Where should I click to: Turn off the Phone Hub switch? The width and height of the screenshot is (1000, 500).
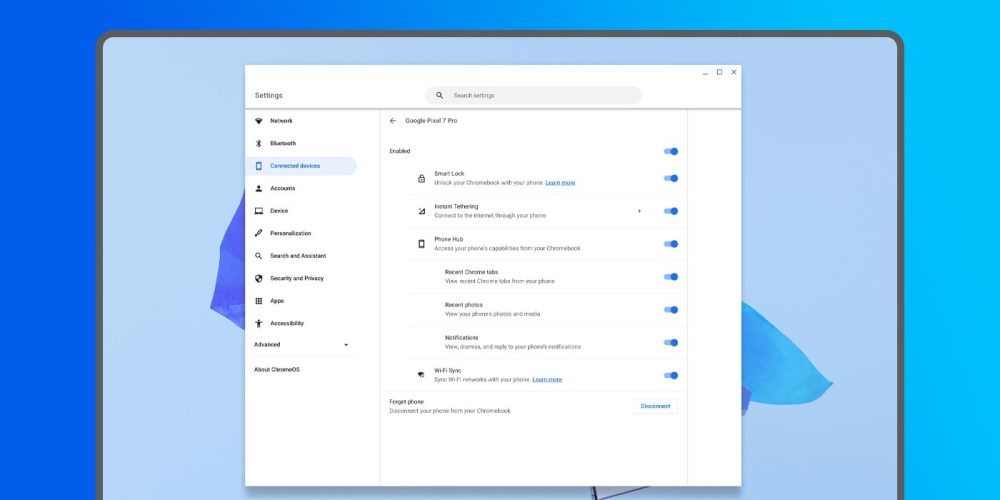point(671,244)
